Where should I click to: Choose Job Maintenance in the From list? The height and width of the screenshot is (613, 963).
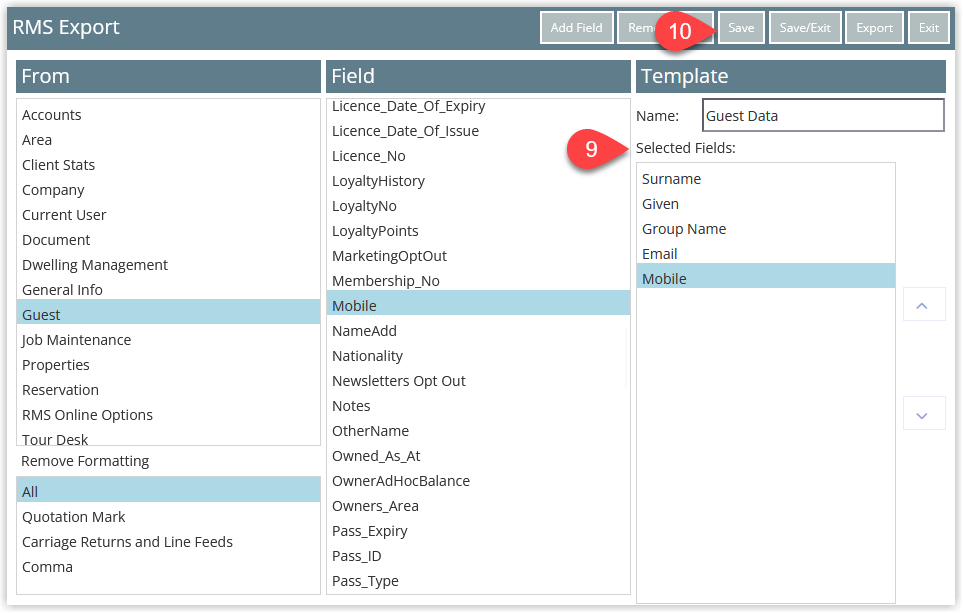click(168, 340)
